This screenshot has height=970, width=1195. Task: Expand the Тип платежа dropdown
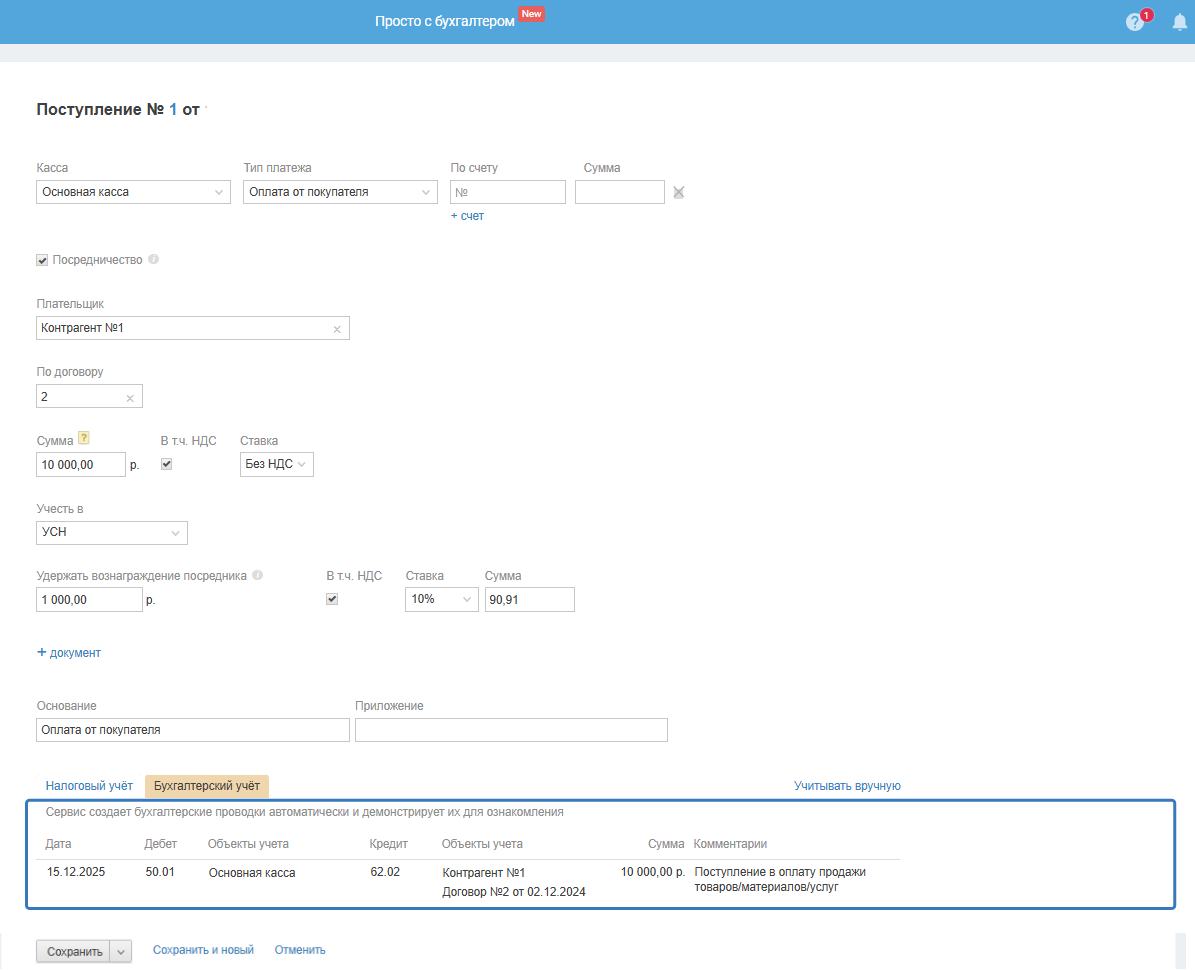click(340, 192)
